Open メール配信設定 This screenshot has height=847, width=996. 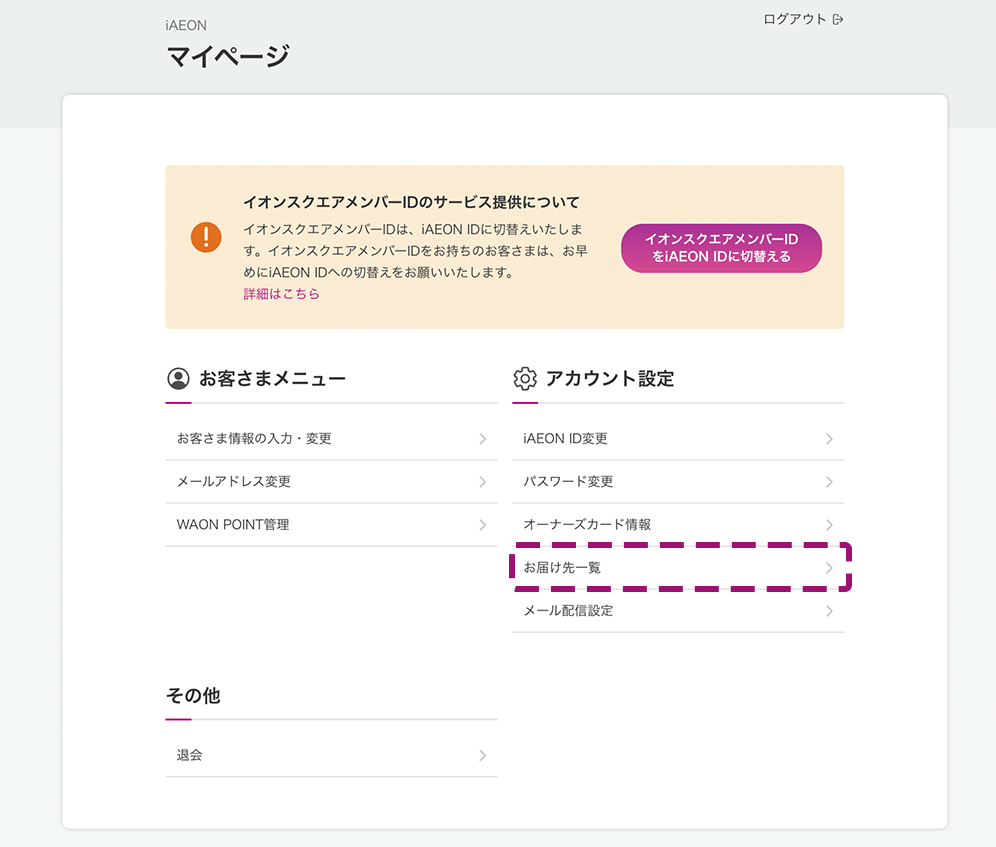coord(678,611)
